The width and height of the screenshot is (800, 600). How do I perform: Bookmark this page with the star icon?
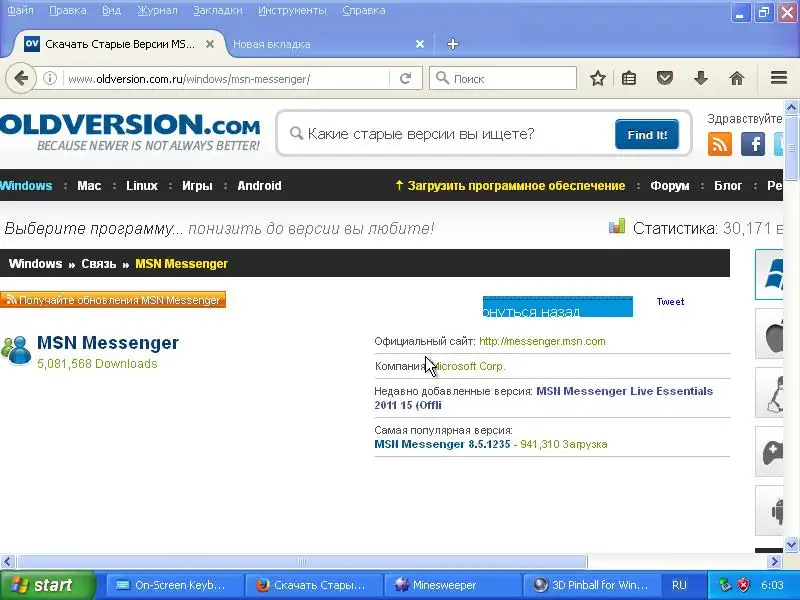click(x=597, y=78)
